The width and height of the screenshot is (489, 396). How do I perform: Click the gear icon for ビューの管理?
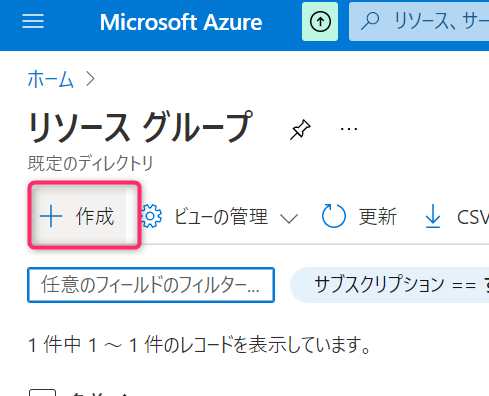coord(151,216)
